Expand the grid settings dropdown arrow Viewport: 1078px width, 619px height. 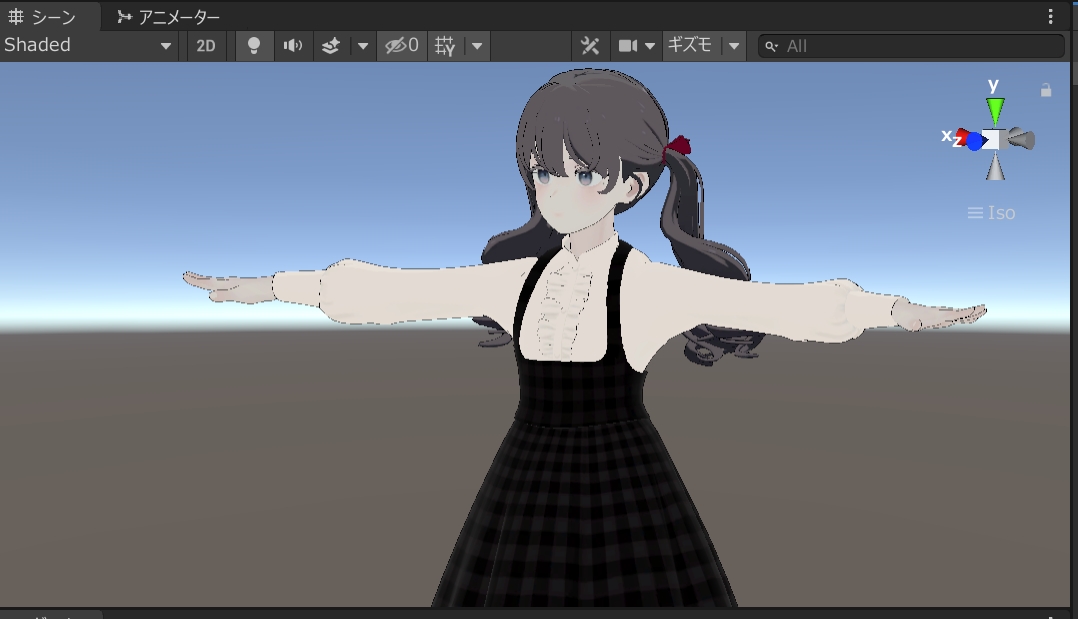(x=478, y=46)
